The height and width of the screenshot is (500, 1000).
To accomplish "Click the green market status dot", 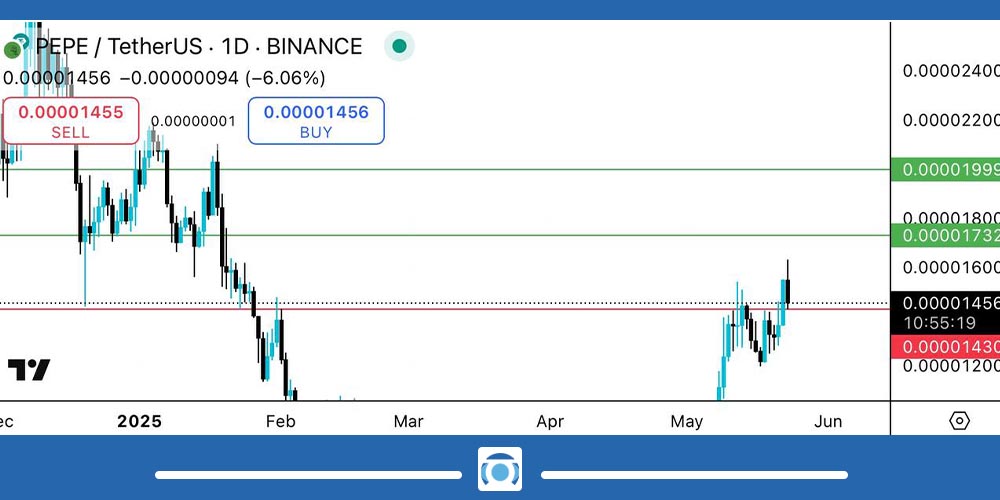I will (x=399, y=46).
